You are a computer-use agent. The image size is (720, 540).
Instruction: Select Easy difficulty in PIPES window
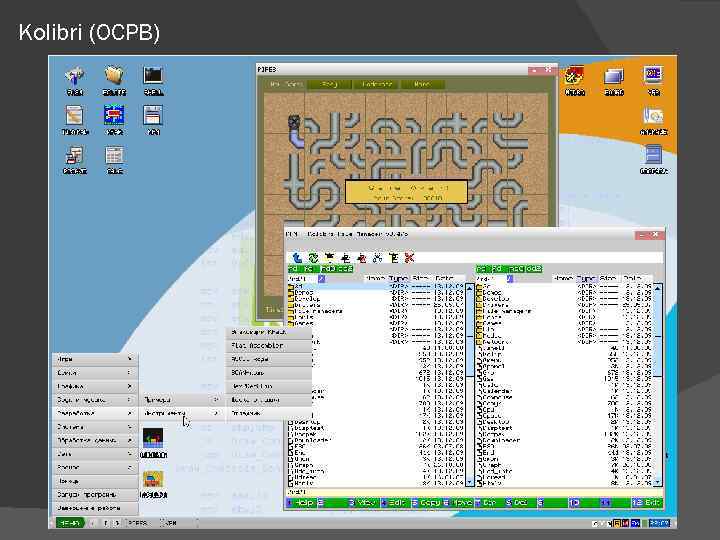coord(329,84)
